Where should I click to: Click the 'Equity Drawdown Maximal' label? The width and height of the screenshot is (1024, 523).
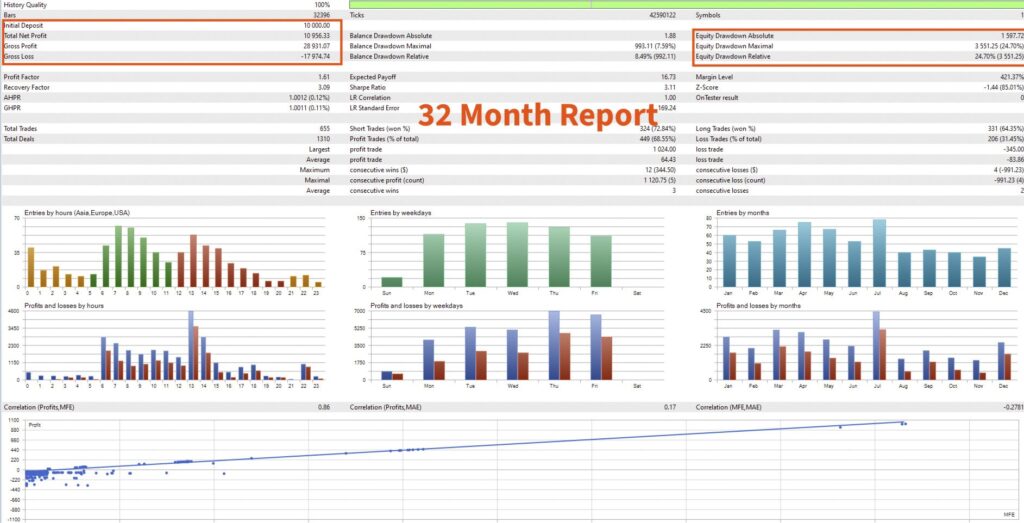click(734, 46)
